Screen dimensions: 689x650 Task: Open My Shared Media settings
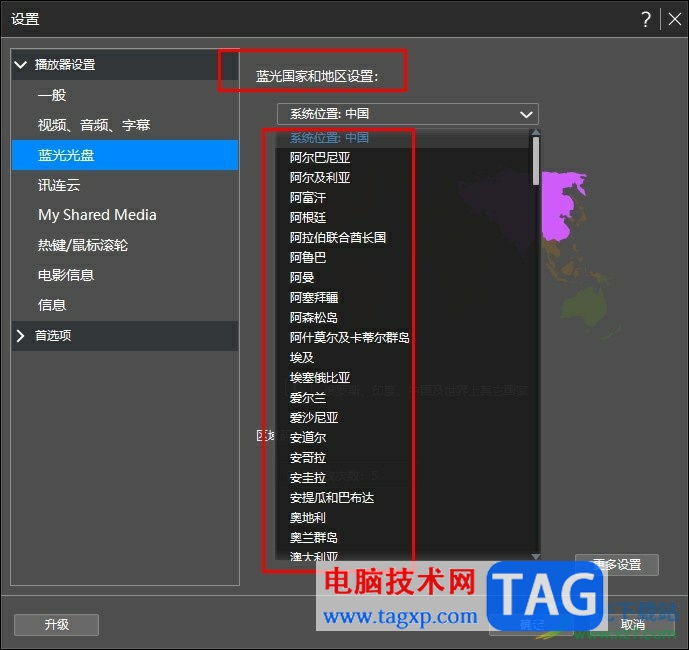(125, 215)
